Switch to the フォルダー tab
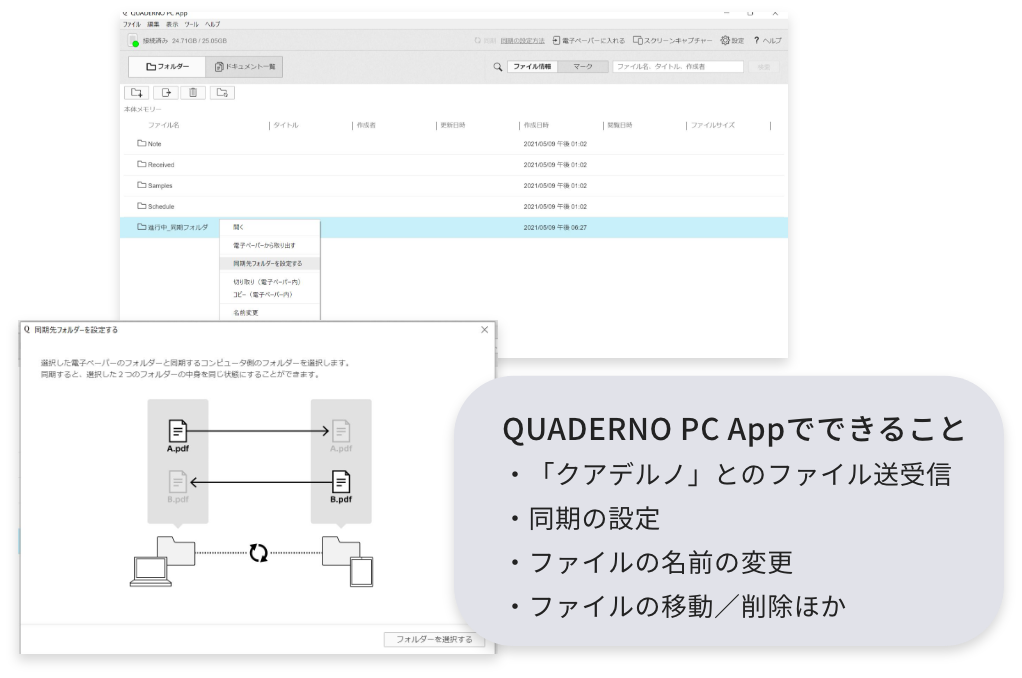The width and height of the screenshot is (1022, 678). [x=166, y=67]
